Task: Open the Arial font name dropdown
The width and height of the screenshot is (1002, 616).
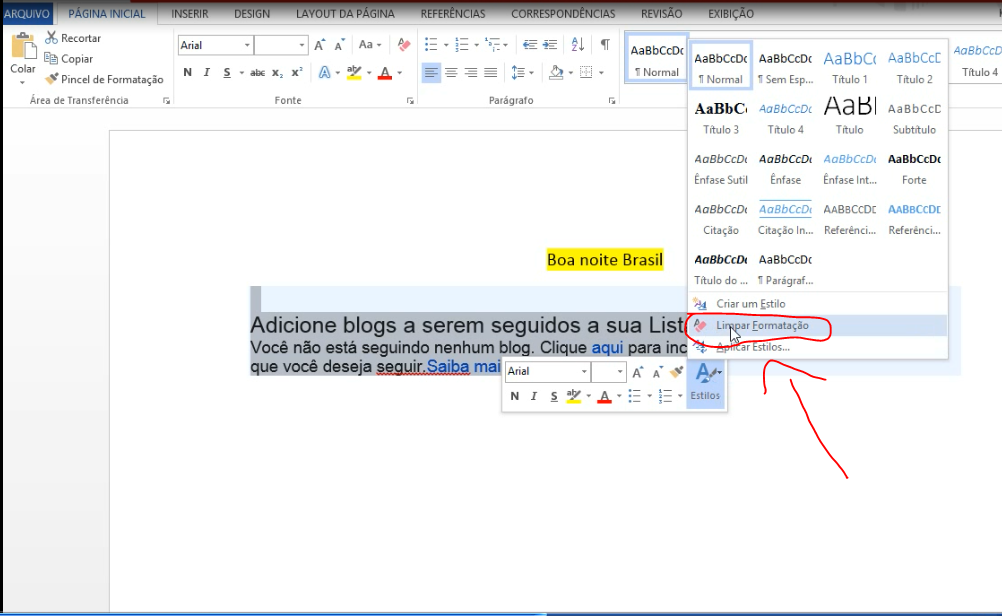Action: tap(246, 44)
